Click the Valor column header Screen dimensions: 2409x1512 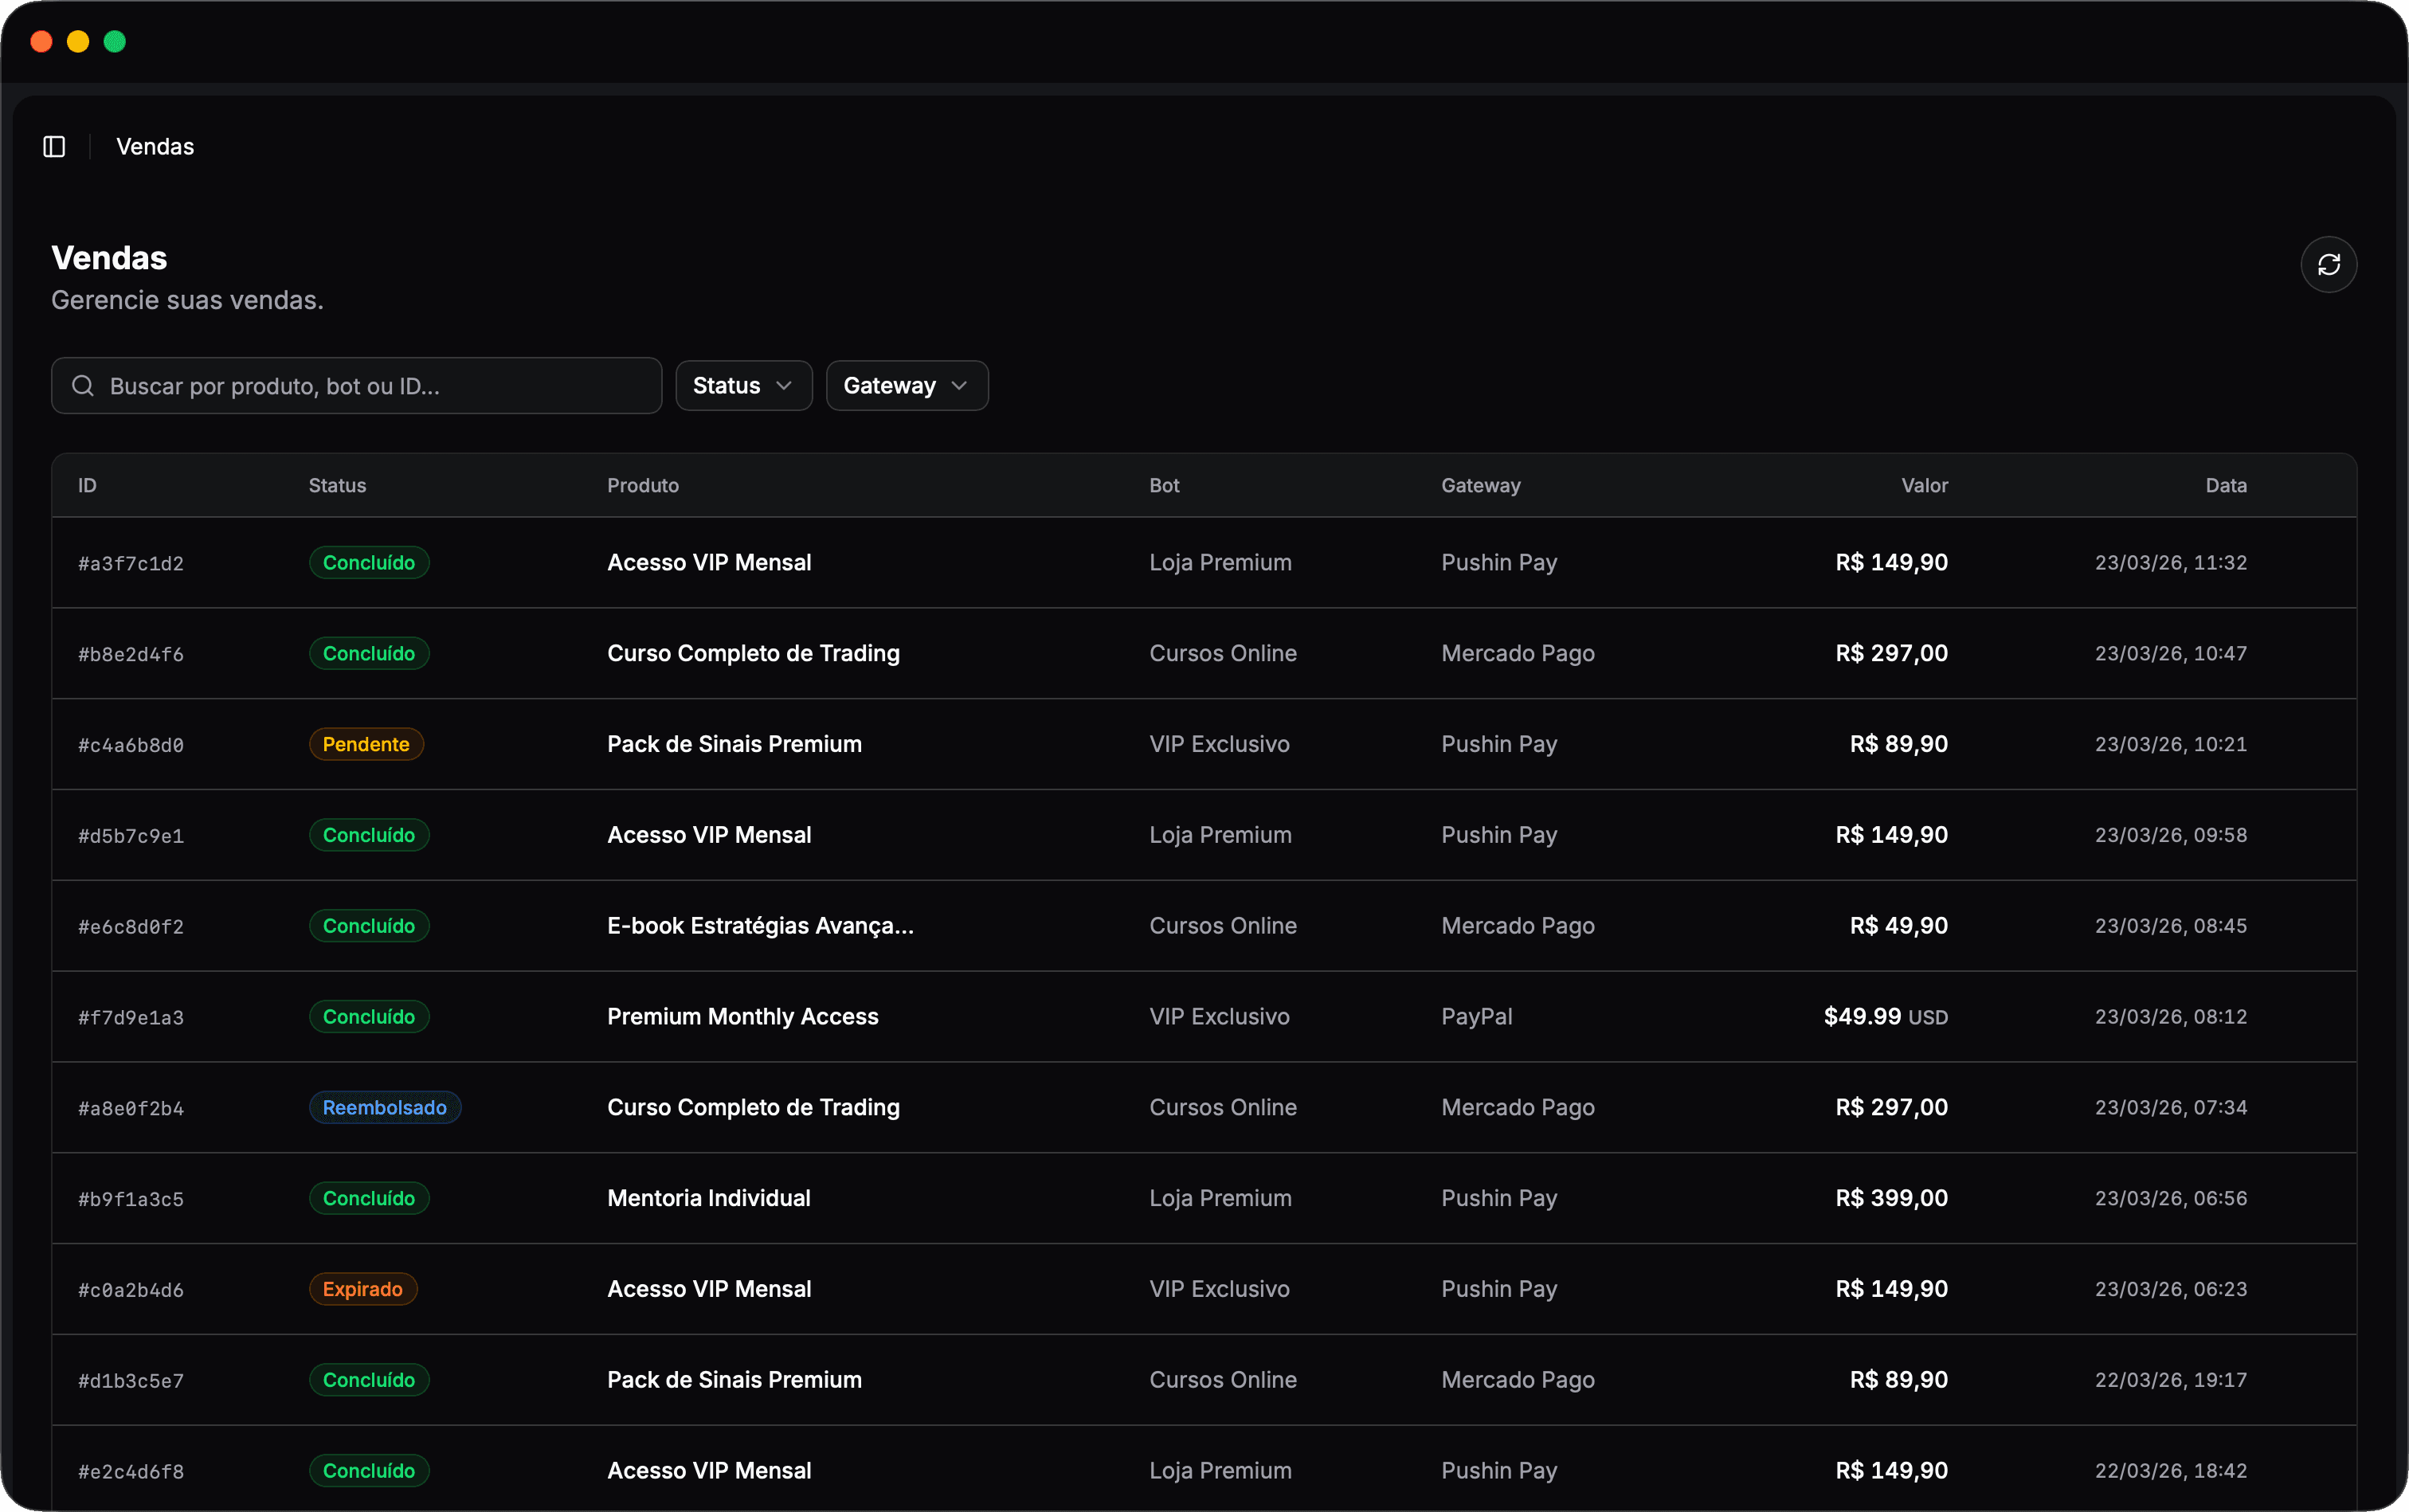1923,486
